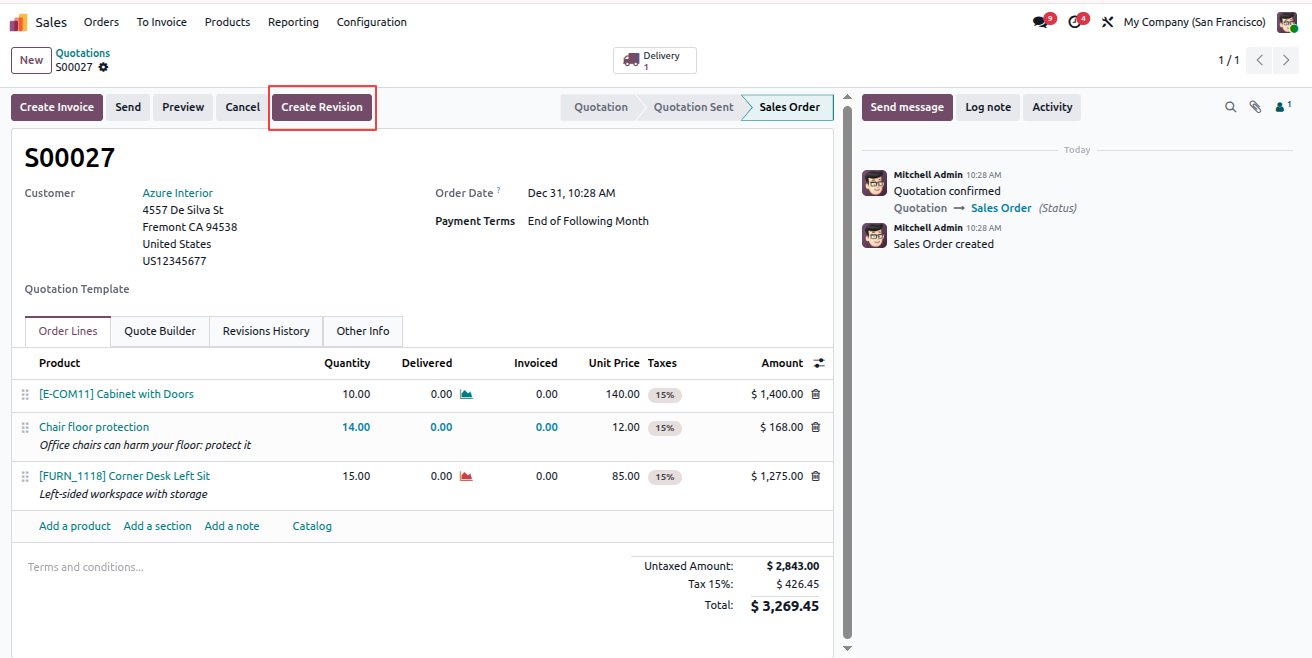Open optional columns toggle in table header
Screen dimensions: 1312x658
tap(819, 363)
